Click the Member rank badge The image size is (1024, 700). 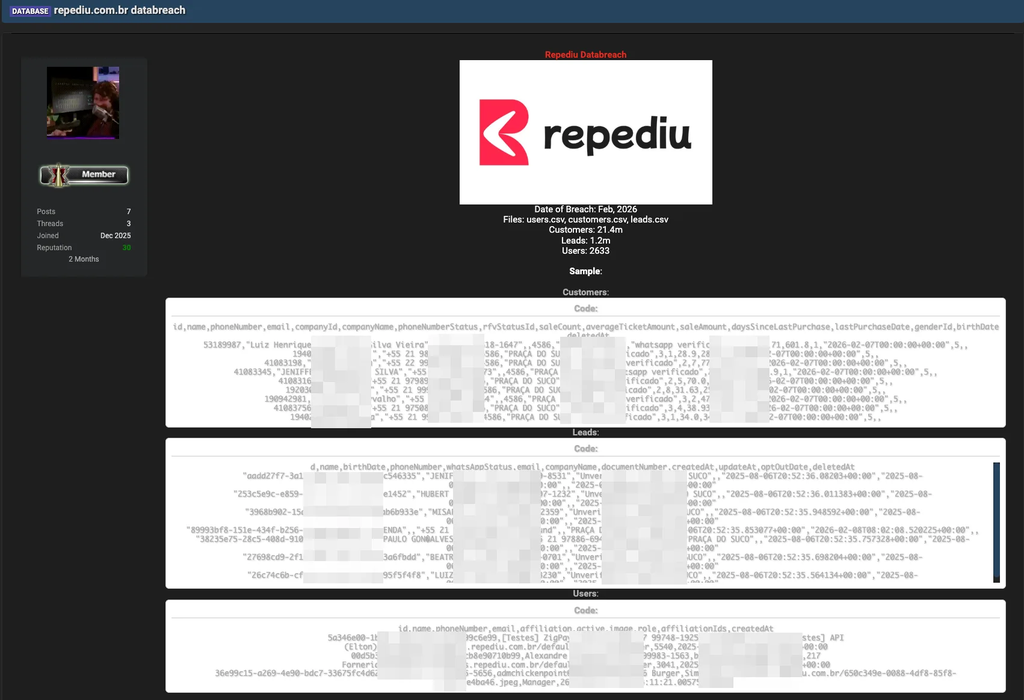tap(83, 174)
